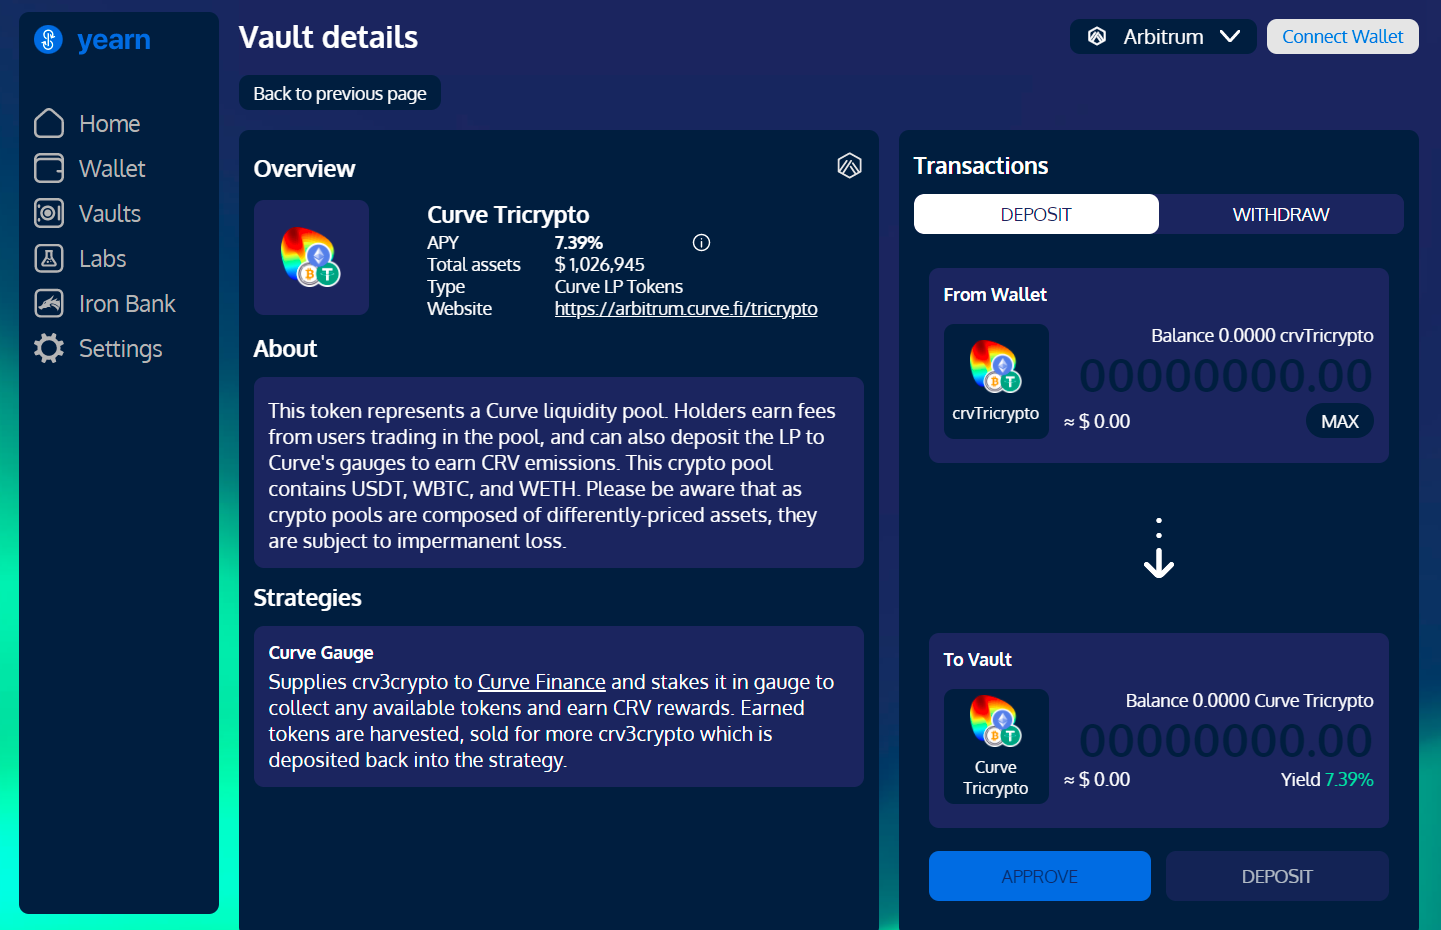1441x930 pixels.
Task: Open the arbitrum.curve.fi/tricrypto website link
Action: point(685,309)
